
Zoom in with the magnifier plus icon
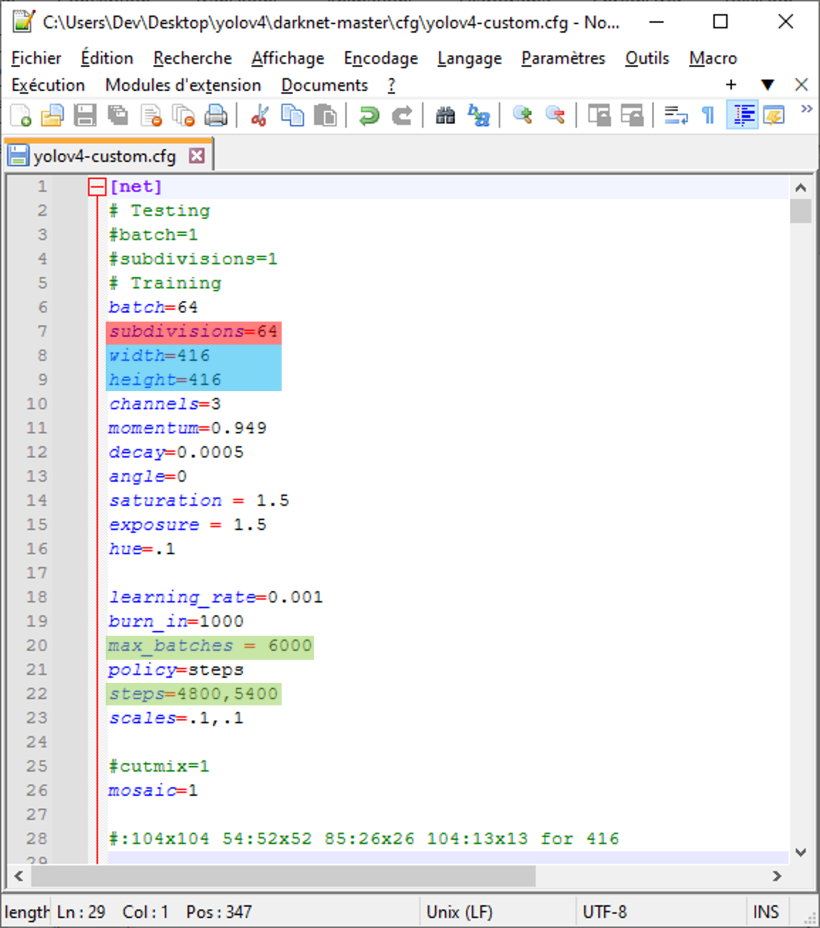click(x=522, y=115)
